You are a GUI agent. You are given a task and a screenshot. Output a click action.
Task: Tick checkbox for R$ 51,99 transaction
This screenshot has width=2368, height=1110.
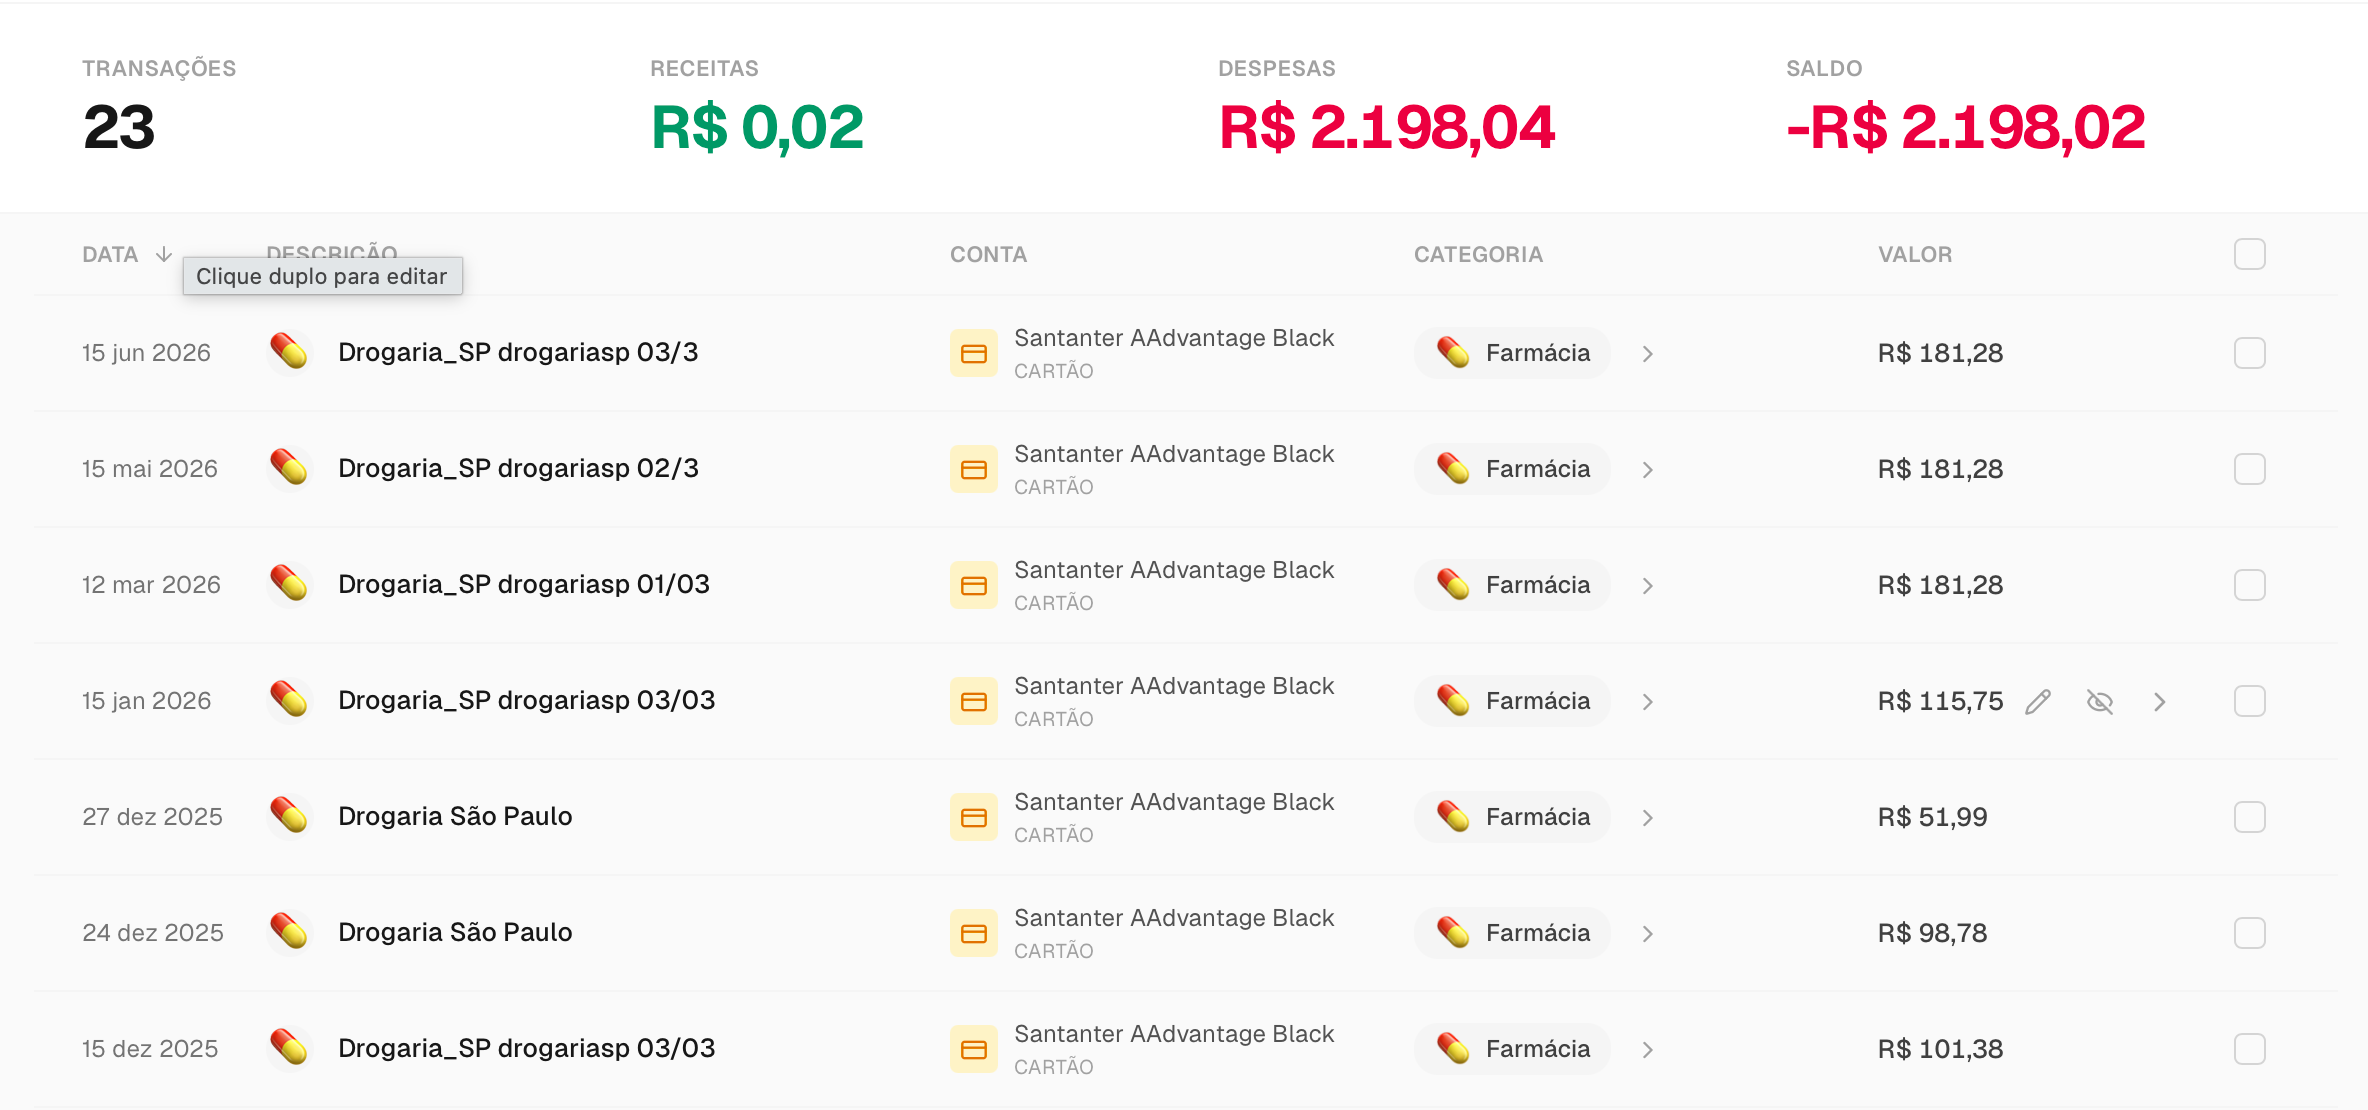2250,817
